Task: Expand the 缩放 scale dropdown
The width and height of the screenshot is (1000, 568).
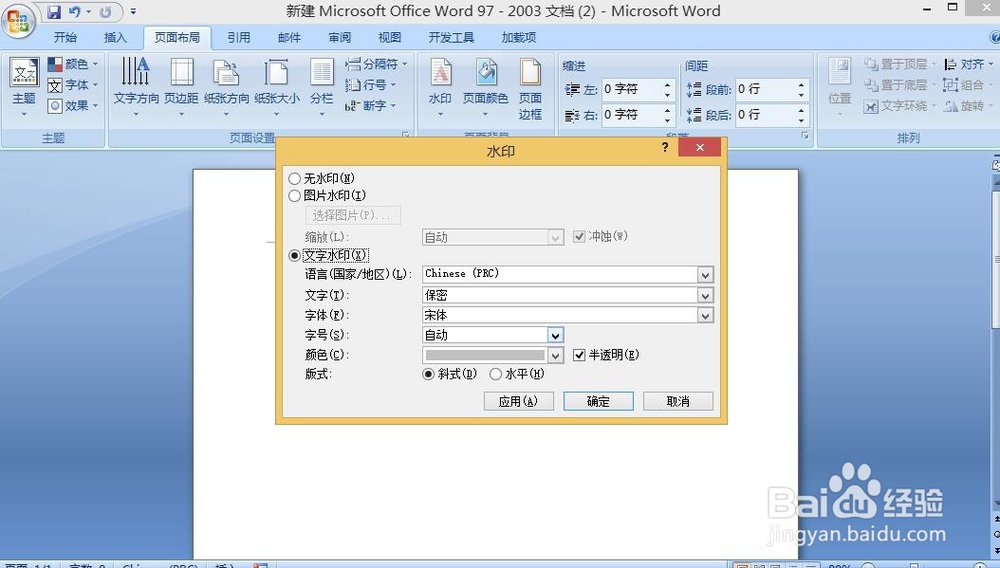Action: tap(555, 237)
